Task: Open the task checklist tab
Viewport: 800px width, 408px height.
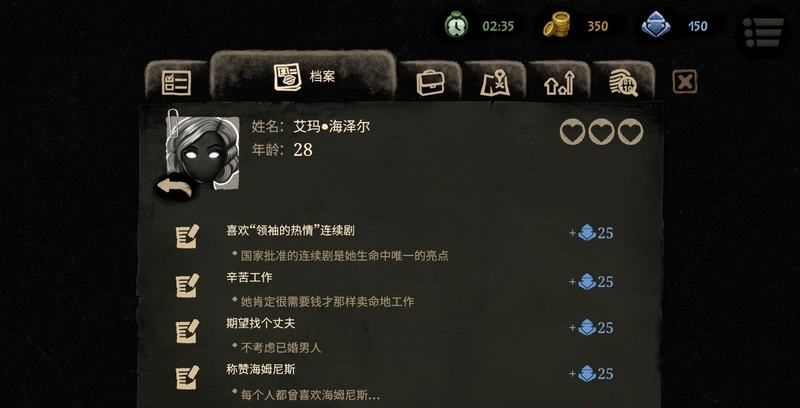Action: (177, 82)
